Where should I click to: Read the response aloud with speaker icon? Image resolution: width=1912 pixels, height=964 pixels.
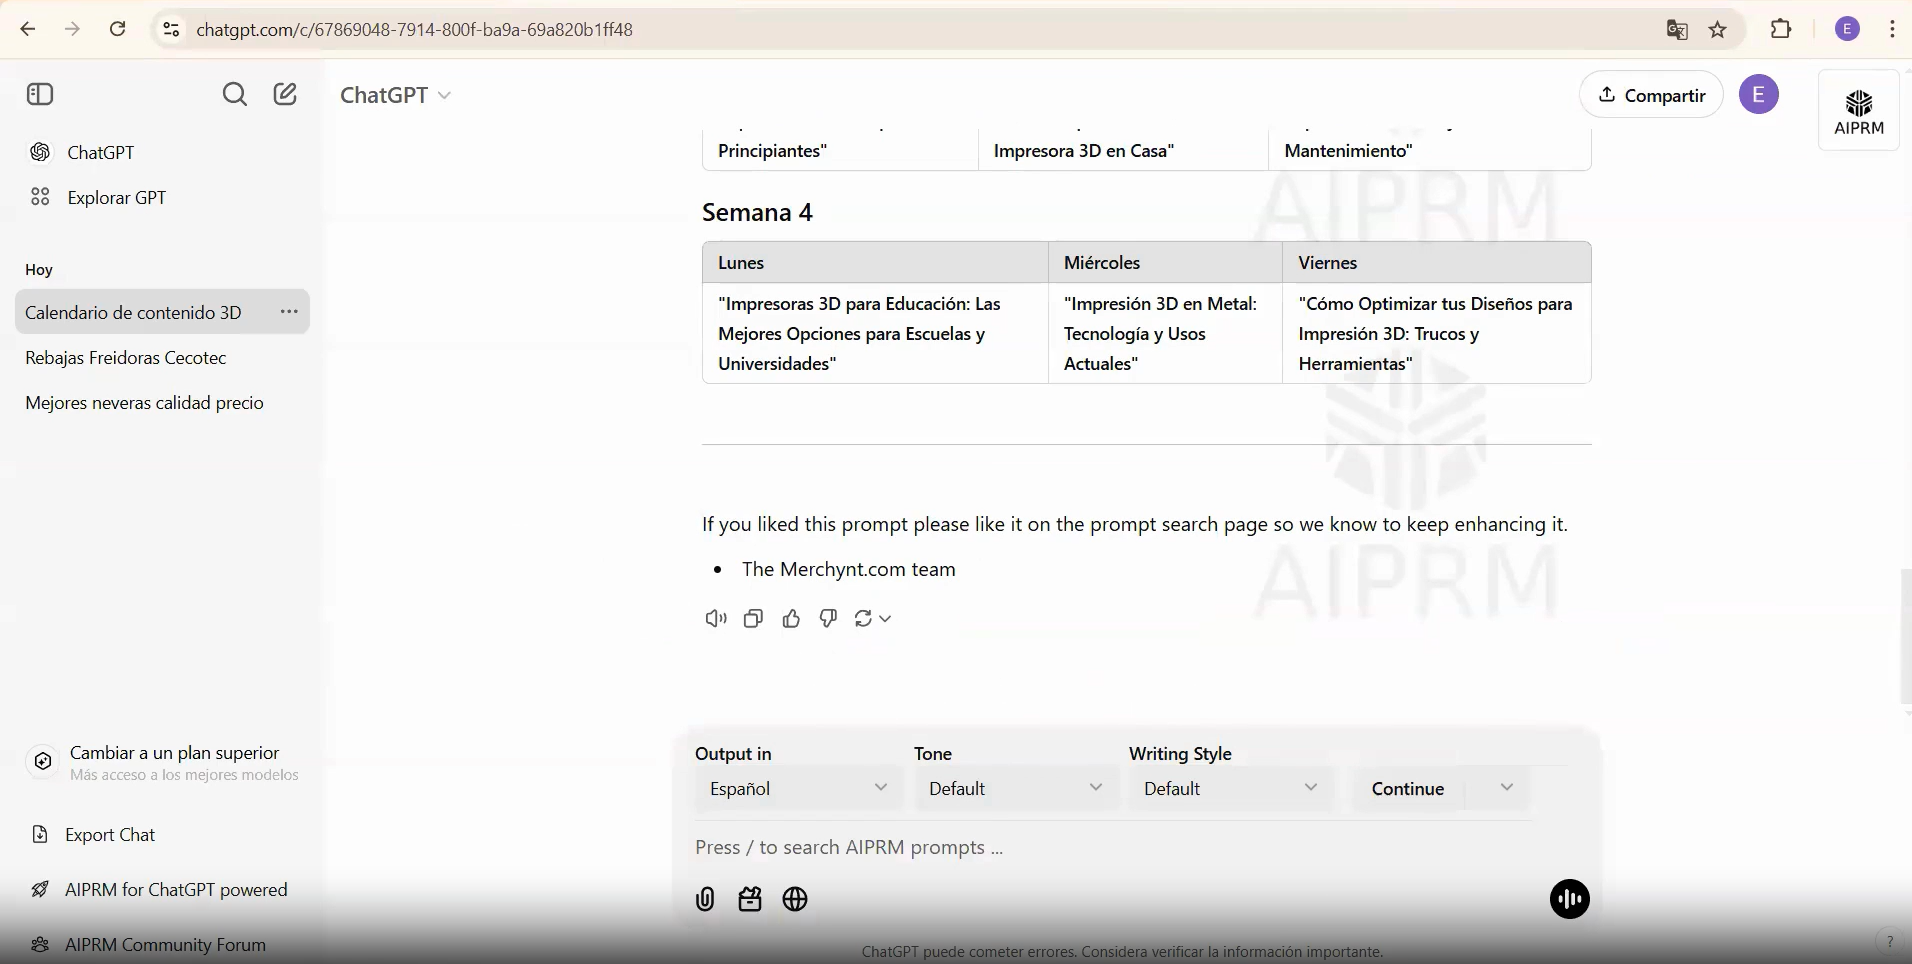[x=716, y=619]
